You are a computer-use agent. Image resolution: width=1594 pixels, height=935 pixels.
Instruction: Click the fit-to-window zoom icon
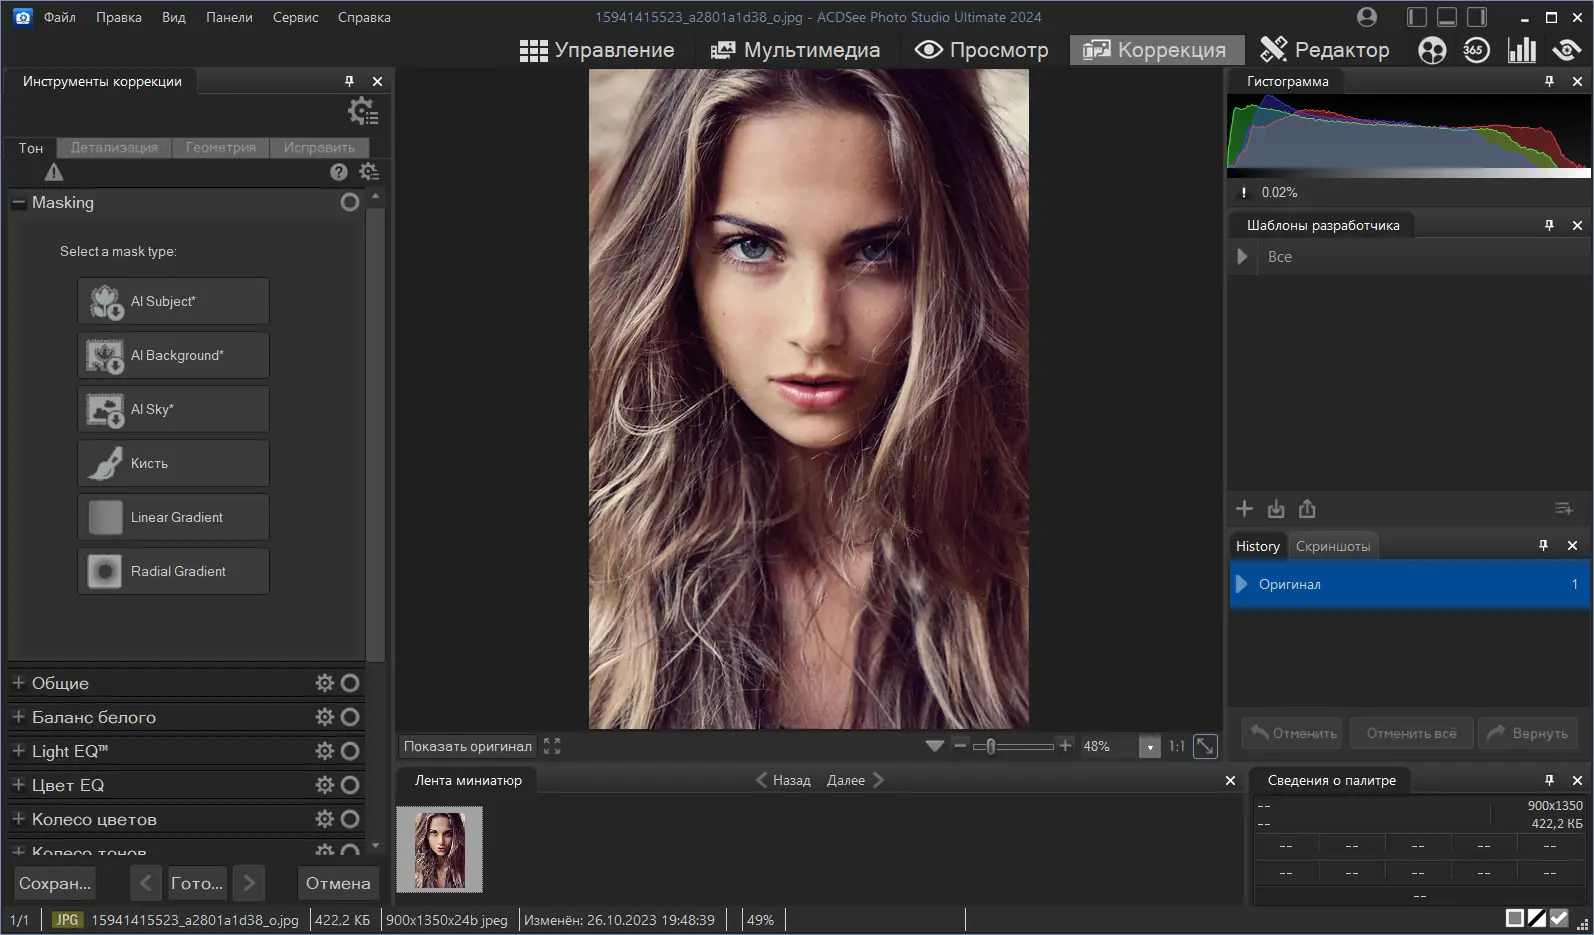(x=1206, y=746)
